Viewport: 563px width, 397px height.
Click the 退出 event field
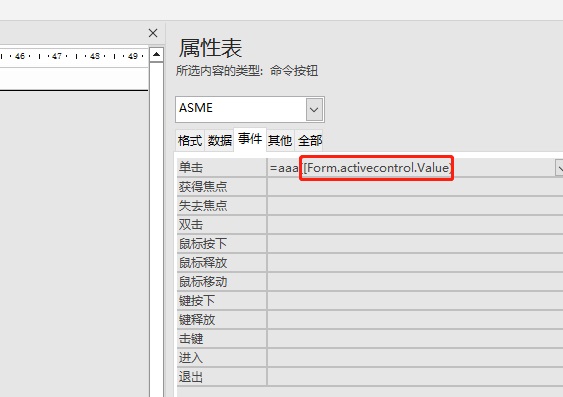pos(415,377)
